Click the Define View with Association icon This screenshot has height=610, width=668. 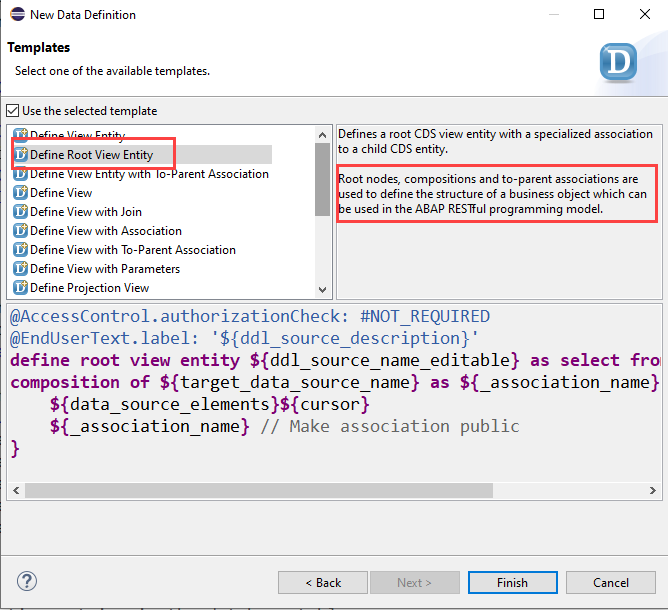(20, 230)
